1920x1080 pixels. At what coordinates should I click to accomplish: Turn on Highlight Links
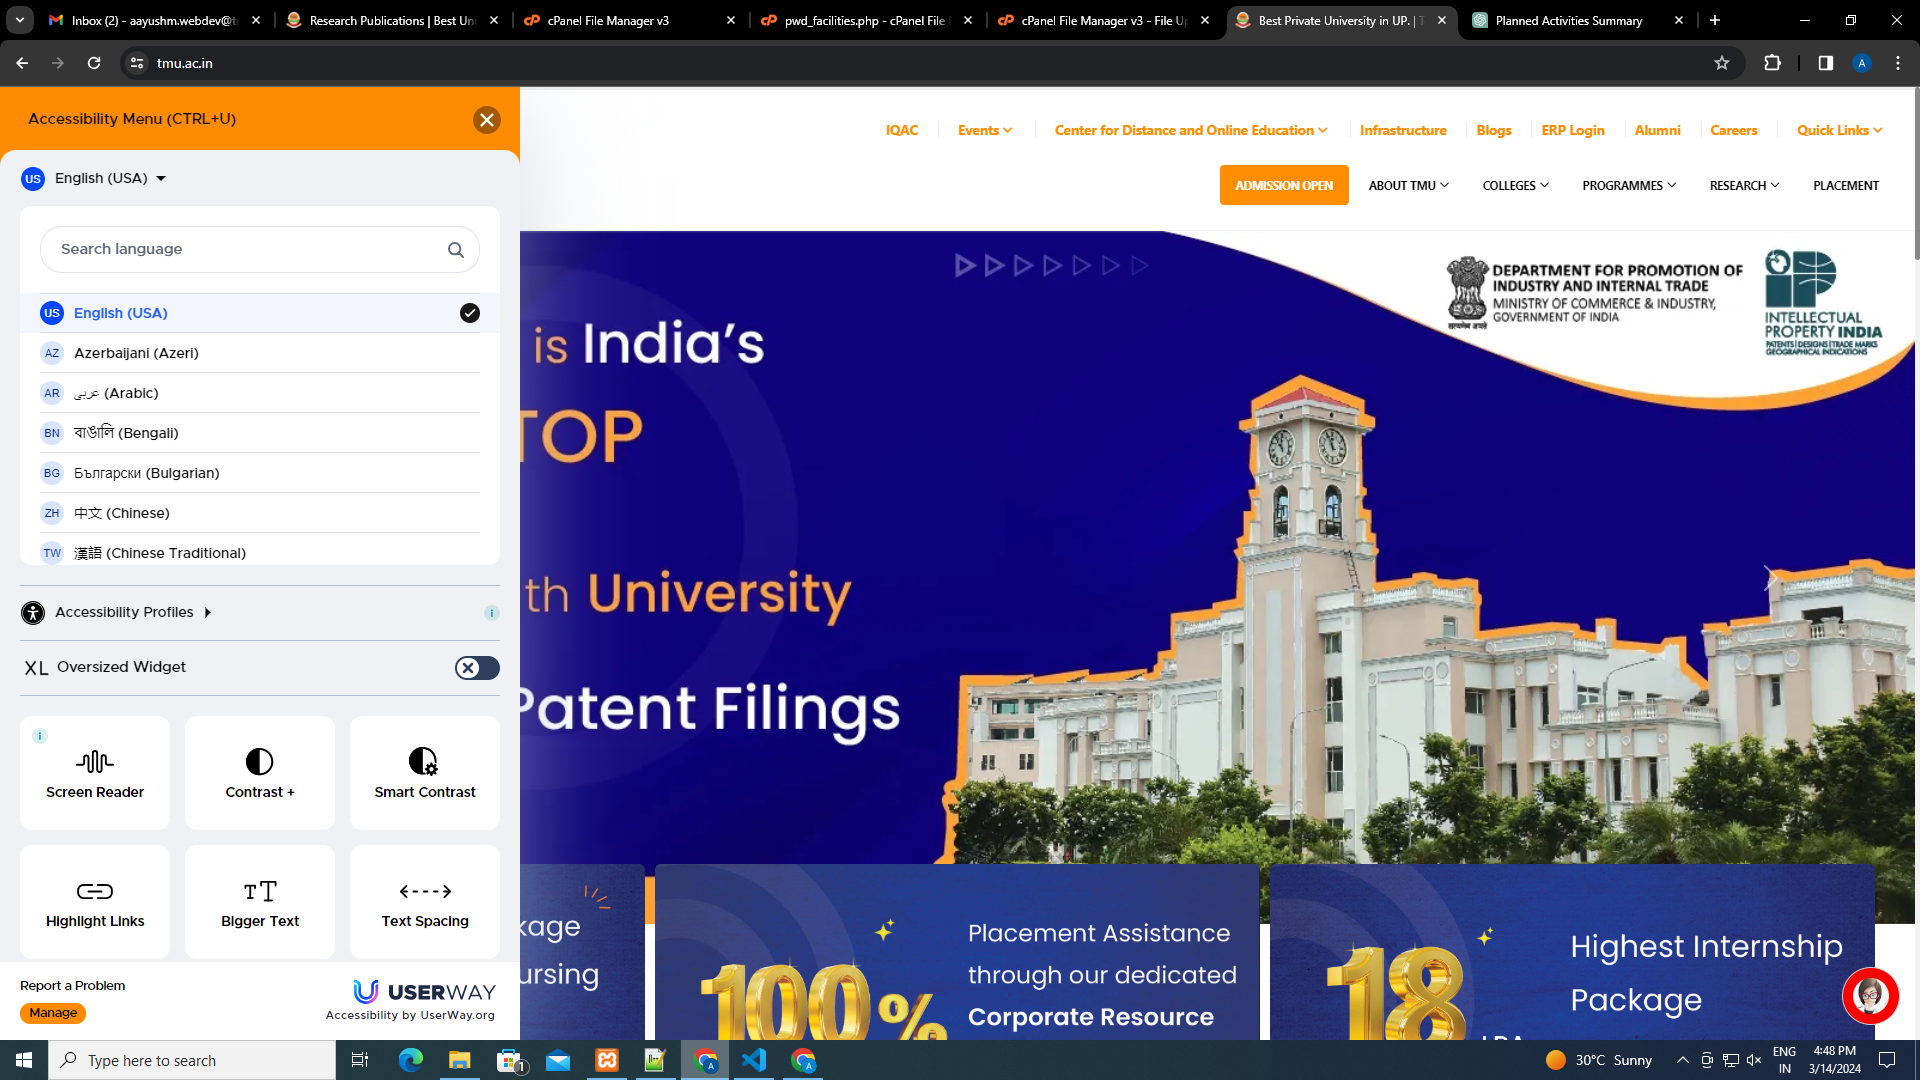[95, 902]
